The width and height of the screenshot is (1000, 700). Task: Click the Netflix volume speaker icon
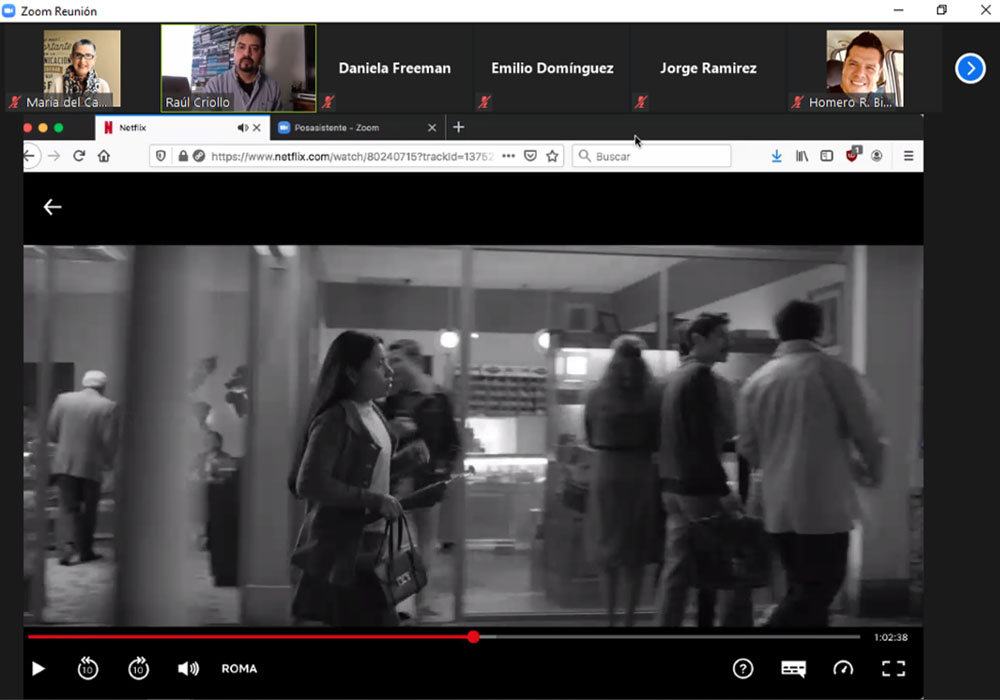(188, 668)
